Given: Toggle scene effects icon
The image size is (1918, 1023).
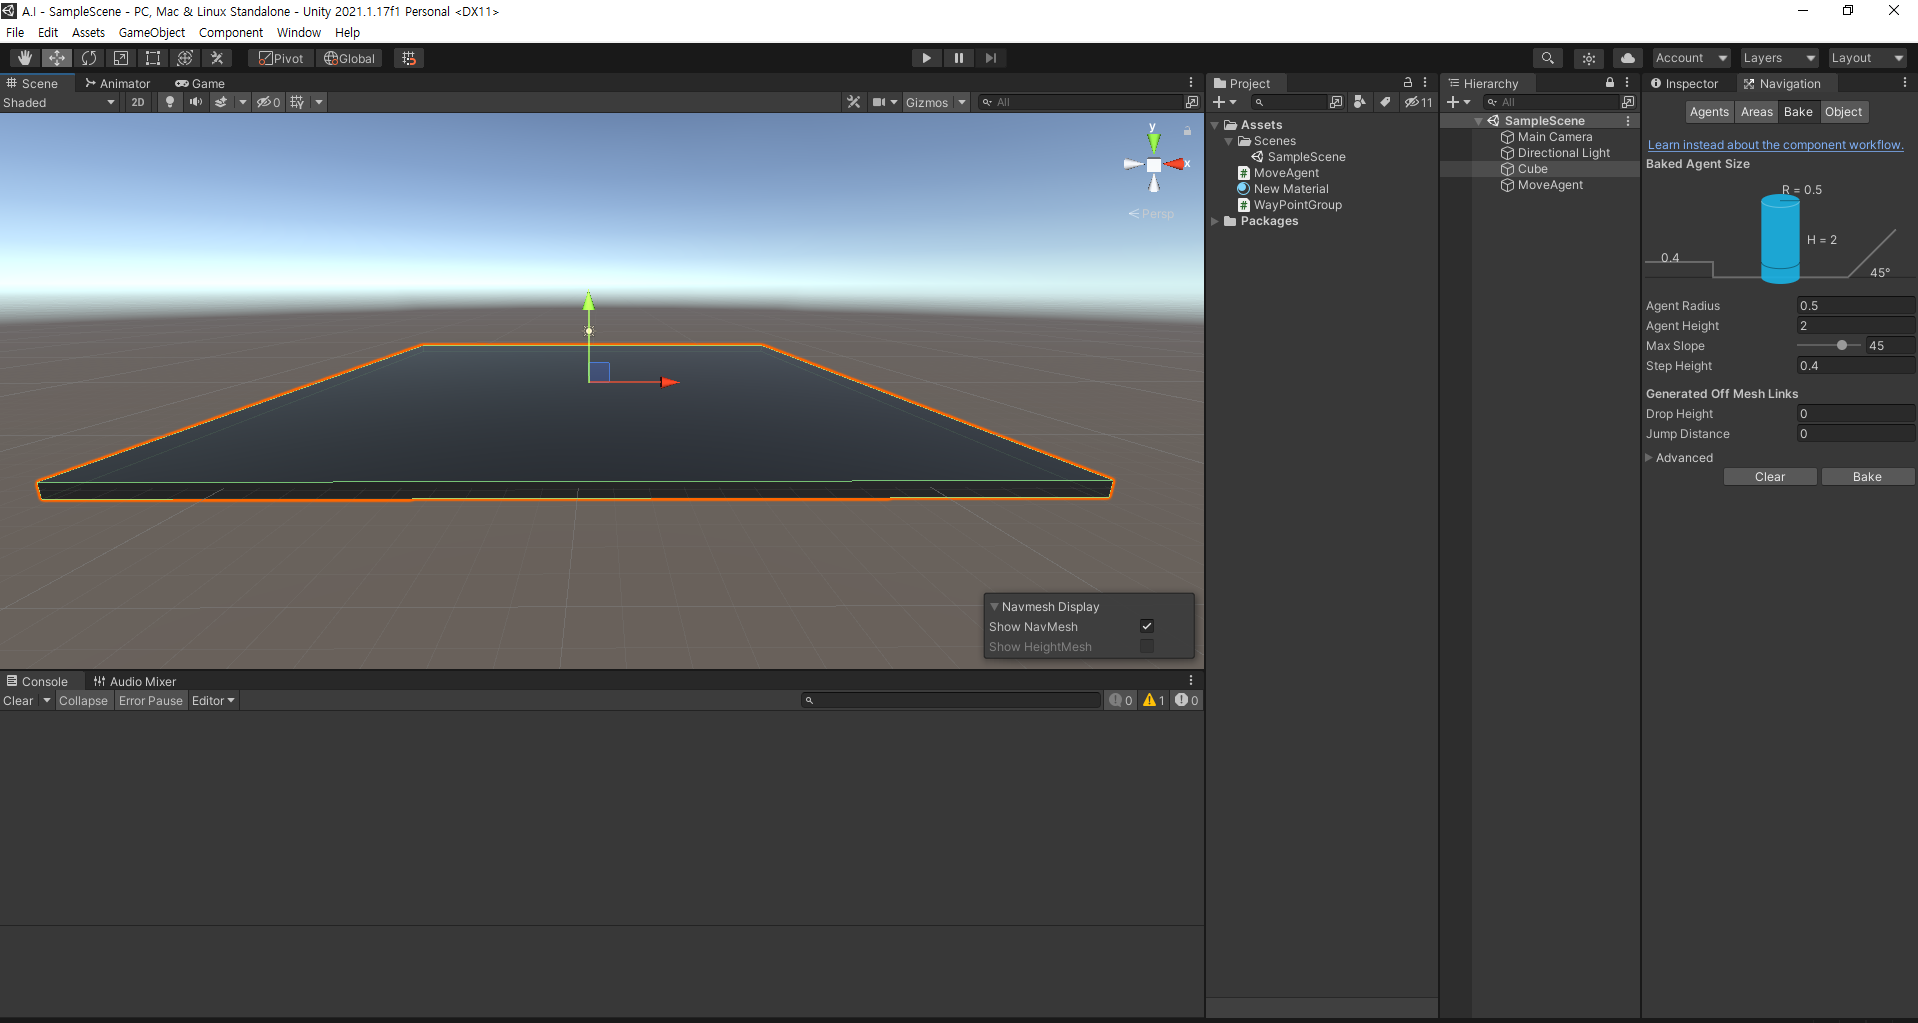Looking at the screenshot, I should pyautogui.click(x=221, y=102).
